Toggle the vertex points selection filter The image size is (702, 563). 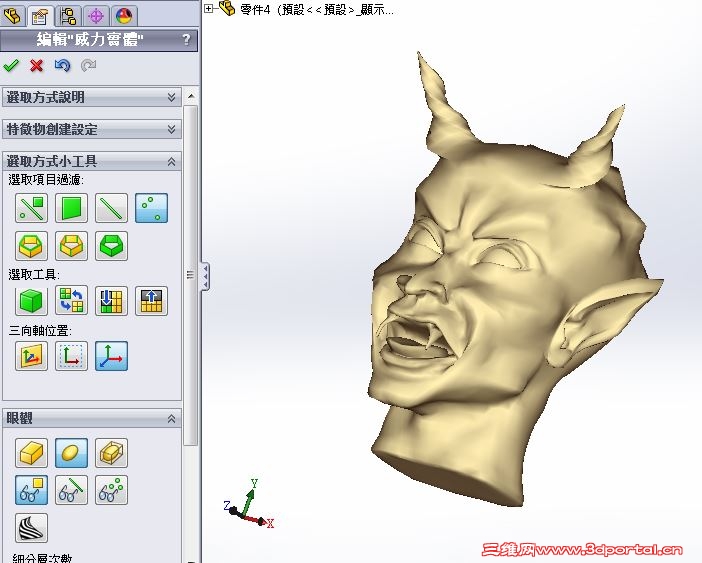pos(151,208)
